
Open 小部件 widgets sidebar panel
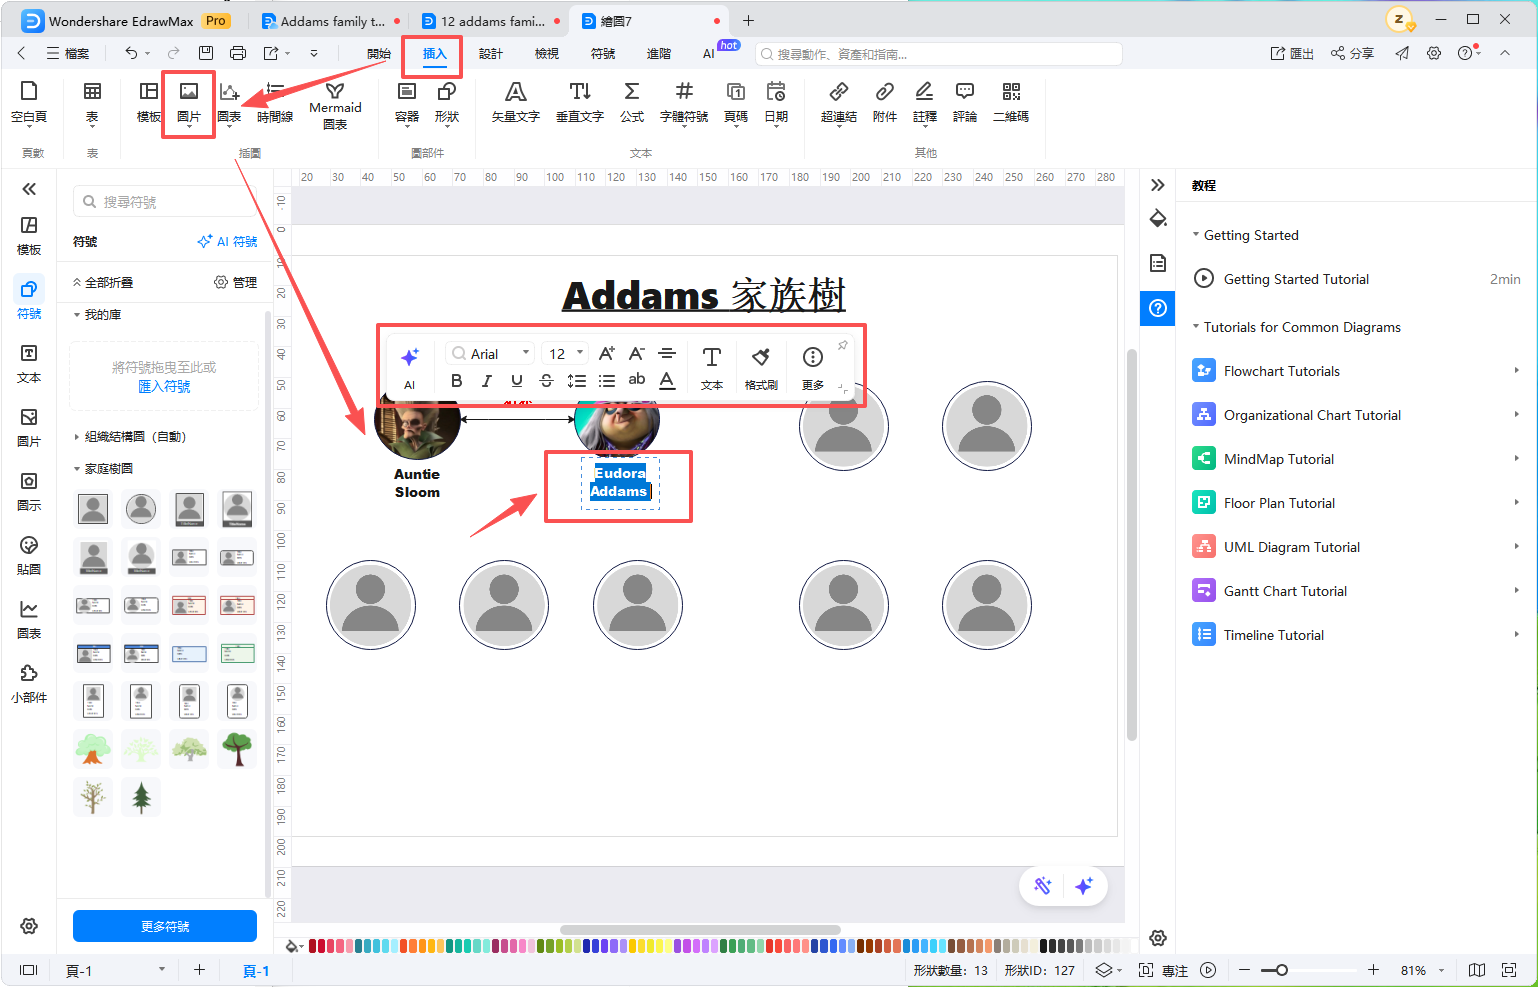(29, 683)
